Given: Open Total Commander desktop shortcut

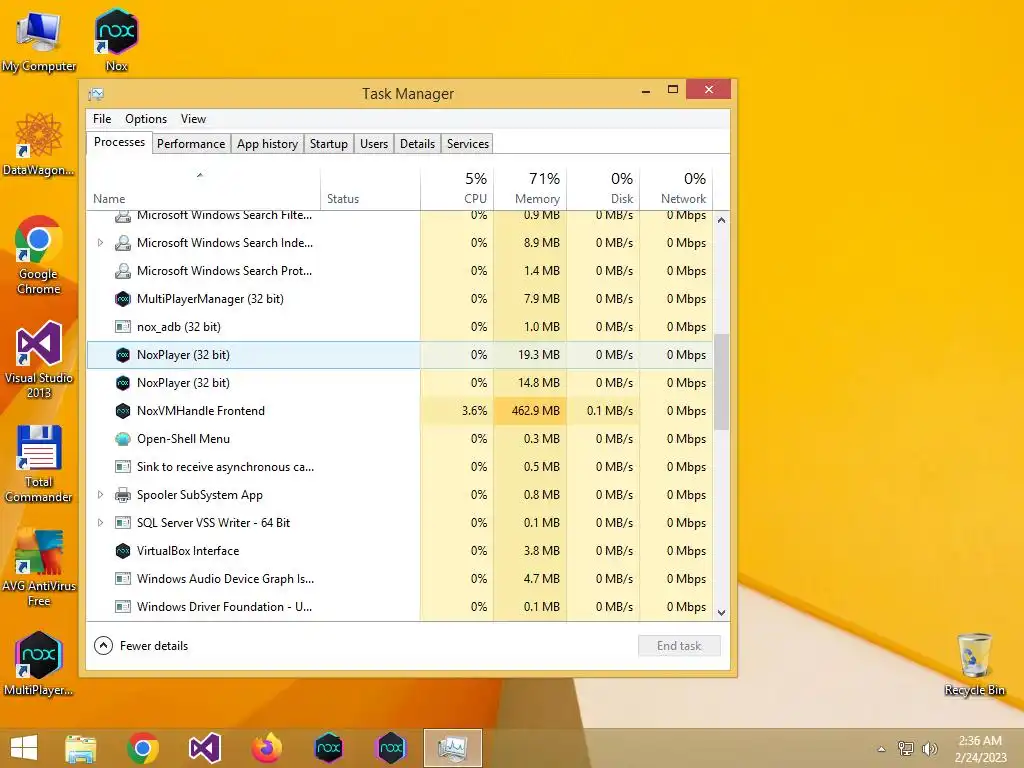Looking at the screenshot, I should pos(39,464).
